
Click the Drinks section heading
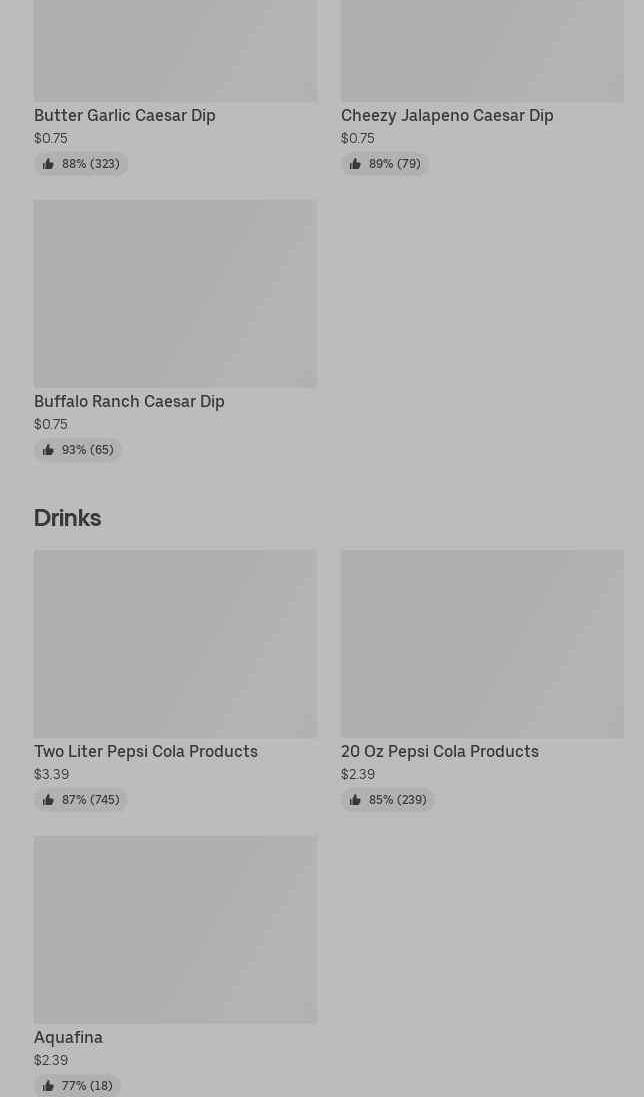(67, 517)
